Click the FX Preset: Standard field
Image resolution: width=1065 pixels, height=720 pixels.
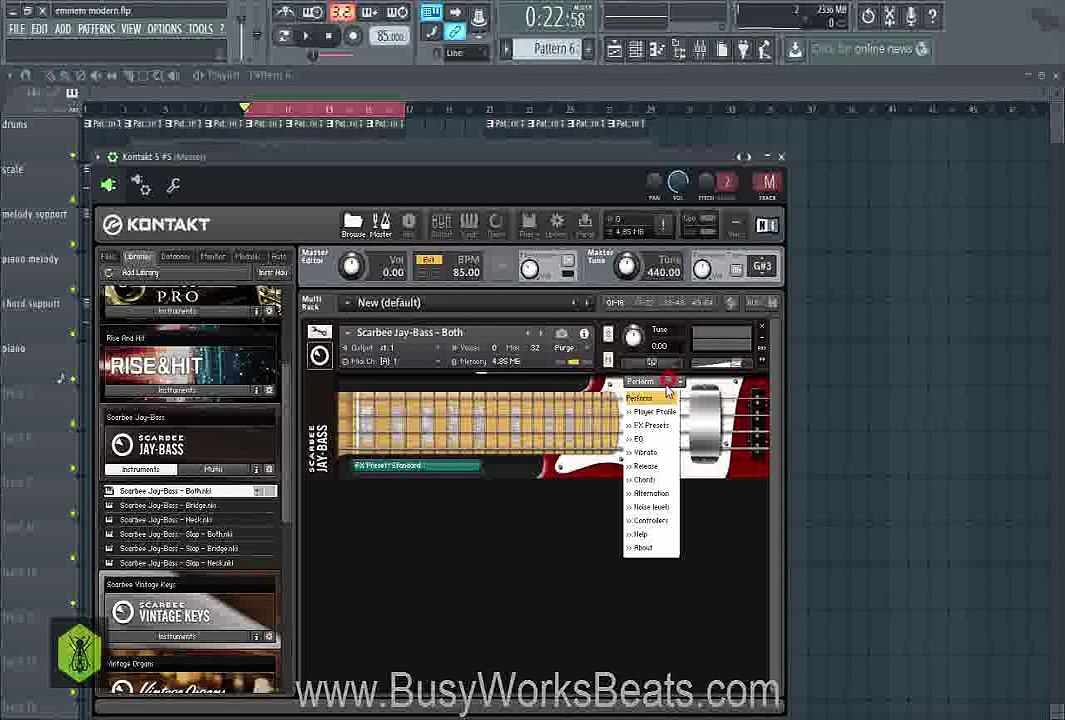pos(416,466)
